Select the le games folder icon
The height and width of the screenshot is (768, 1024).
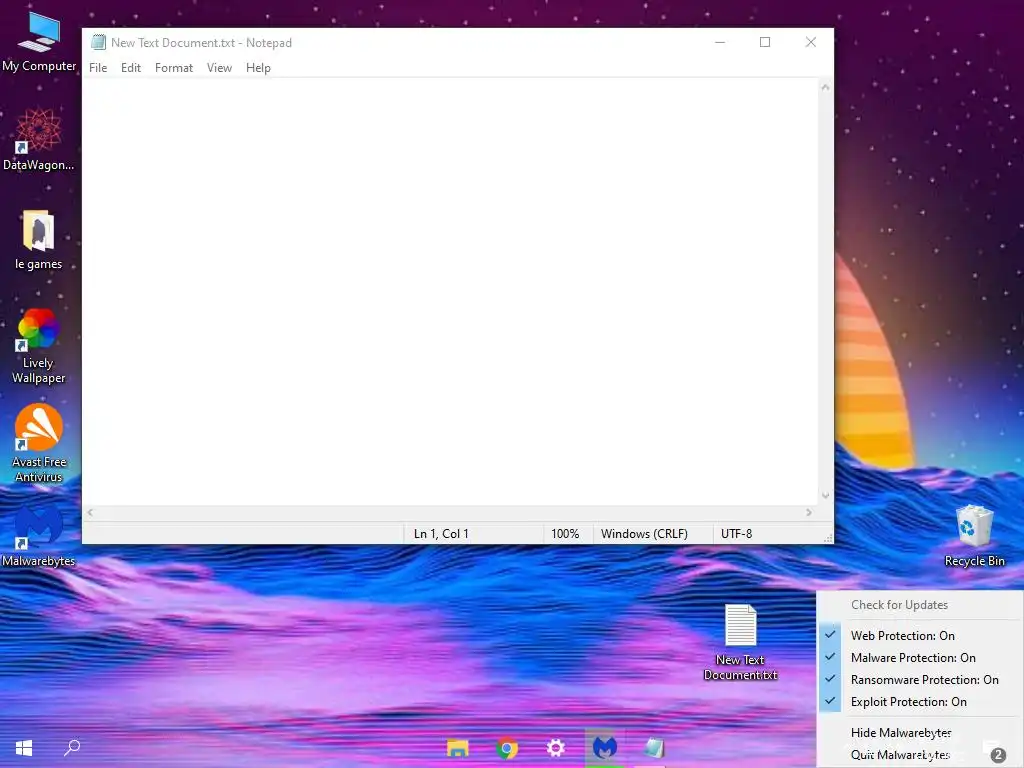[x=39, y=240]
